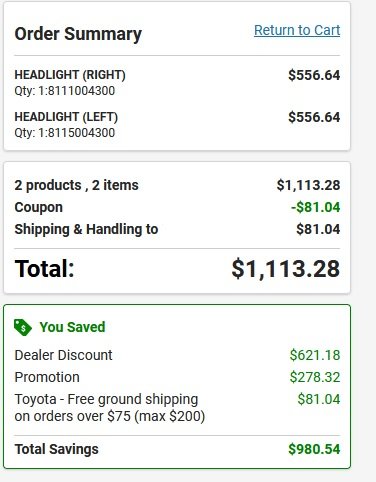Viewport: 376px width, 482px height.
Task: Click the HEADLIGHT (LEFT) item name
Action: click(x=66, y=117)
